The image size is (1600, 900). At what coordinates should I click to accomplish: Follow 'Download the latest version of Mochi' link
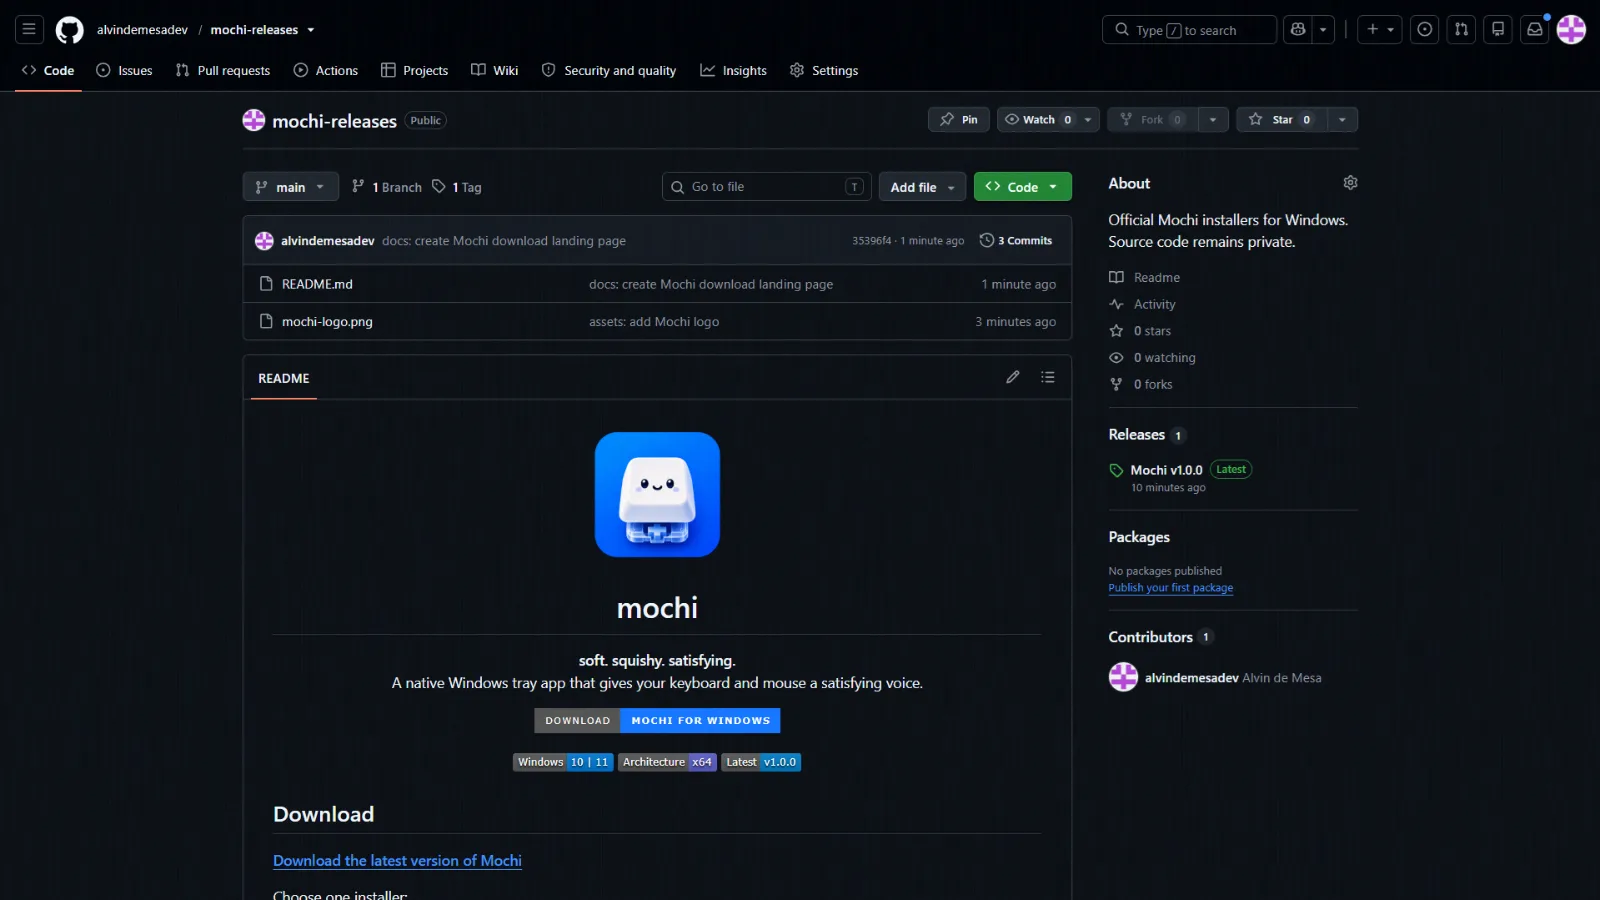[x=397, y=861]
